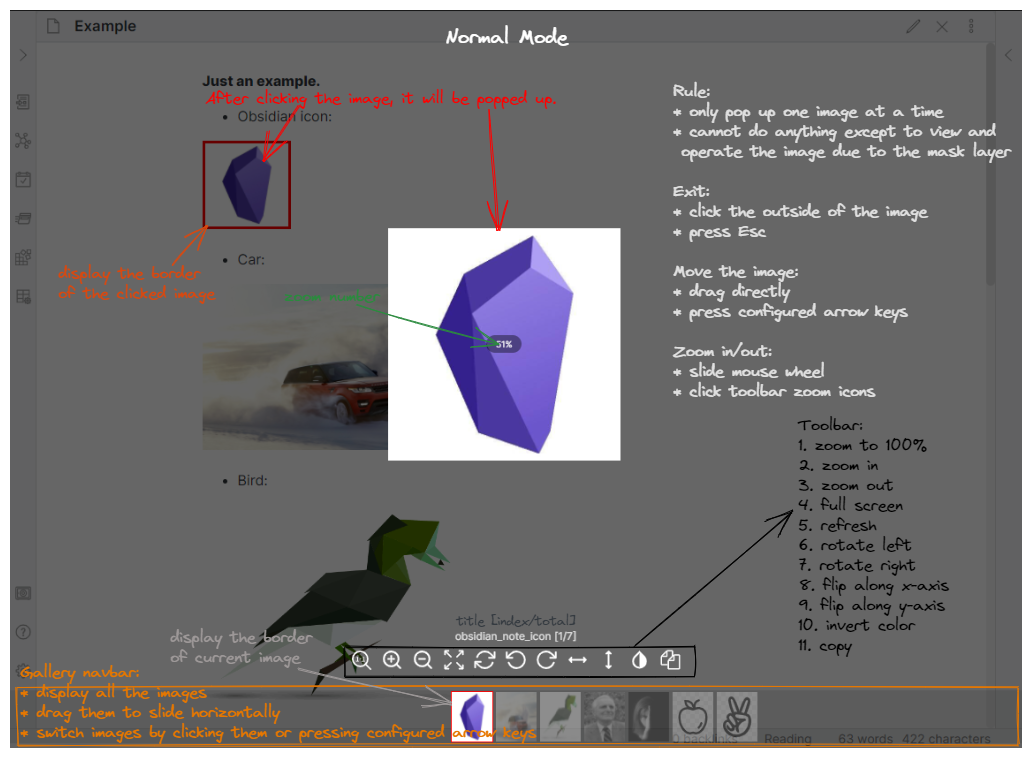The height and width of the screenshot is (757, 1031).
Task: Click the "obsidian_note_icon [1/7]" title label
Action: click(x=516, y=636)
